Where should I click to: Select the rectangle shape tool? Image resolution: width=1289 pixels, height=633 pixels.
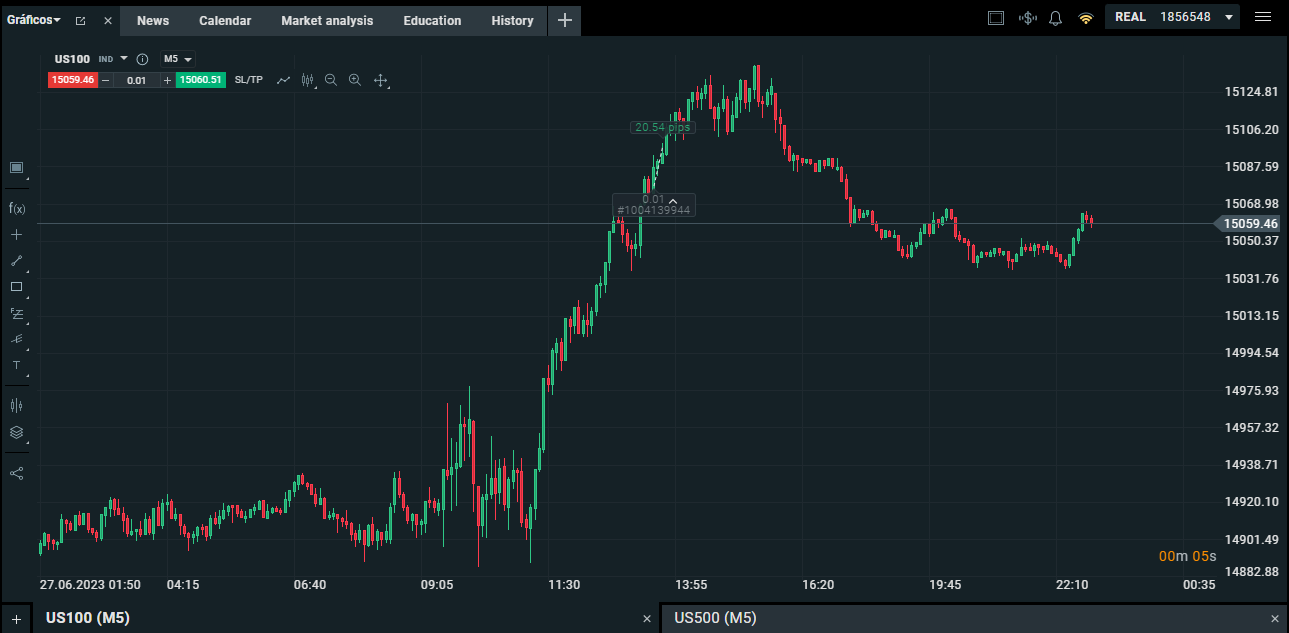(x=16, y=287)
